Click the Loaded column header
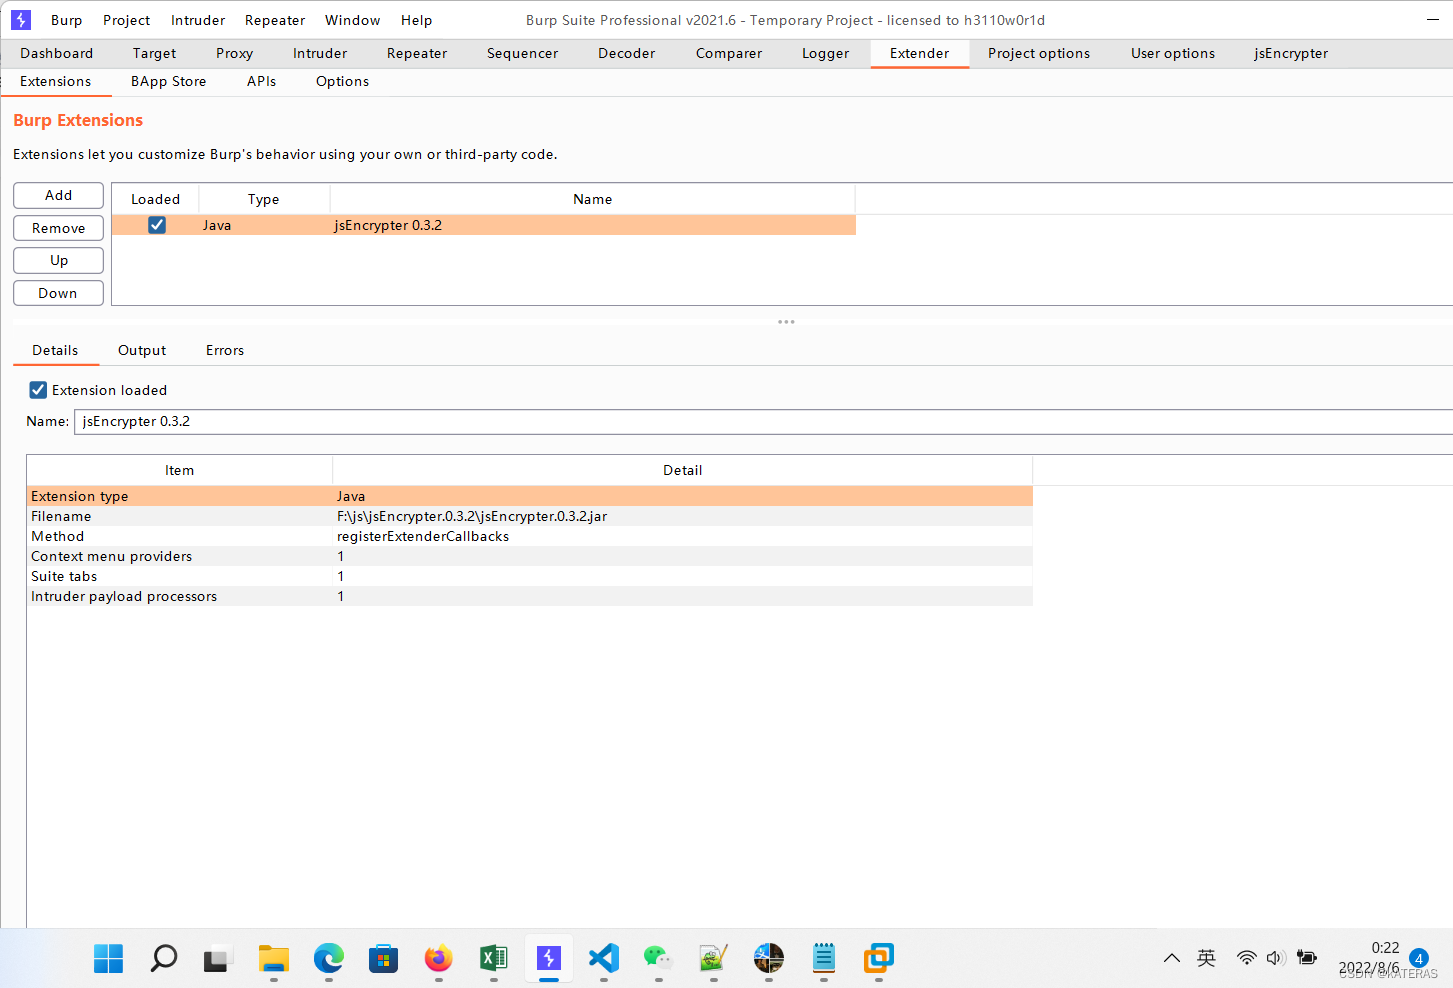The width and height of the screenshot is (1453, 988). (x=156, y=199)
